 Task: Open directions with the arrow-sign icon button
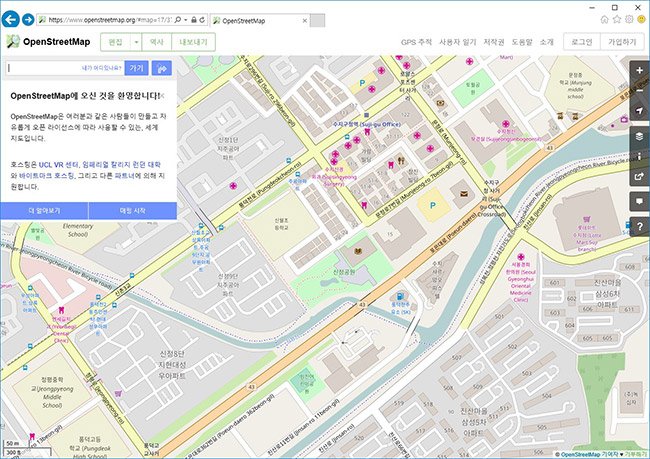tap(162, 68)
